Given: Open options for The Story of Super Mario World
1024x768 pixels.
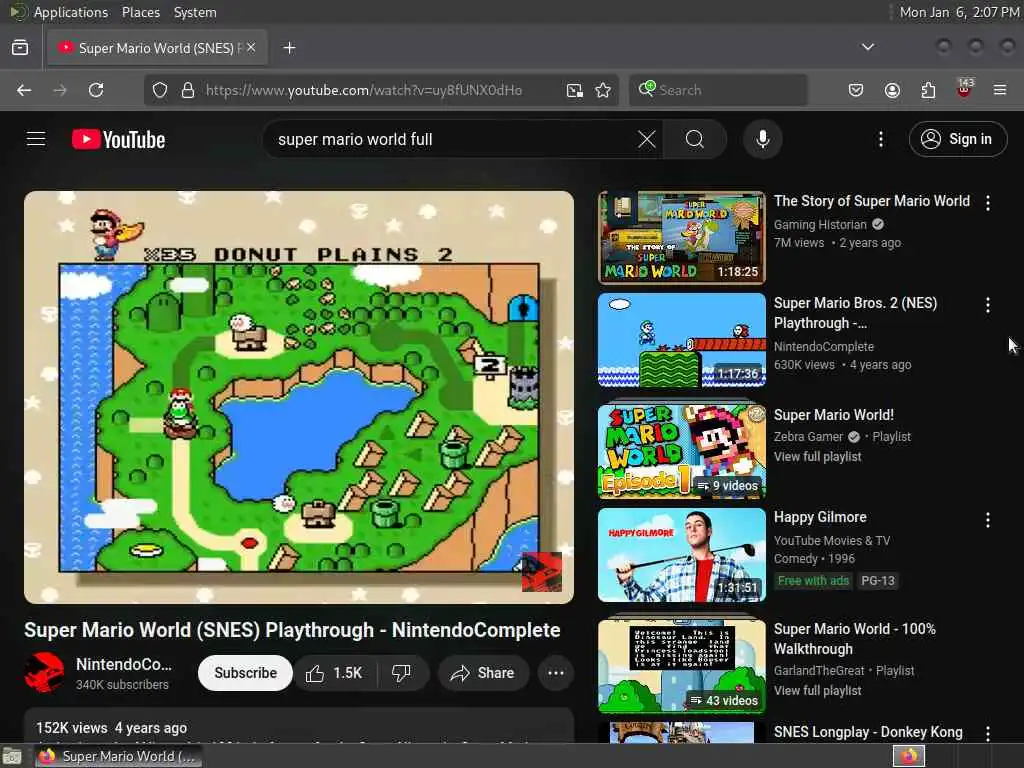Looking at the screenshot, I should [x=987, y=203].
